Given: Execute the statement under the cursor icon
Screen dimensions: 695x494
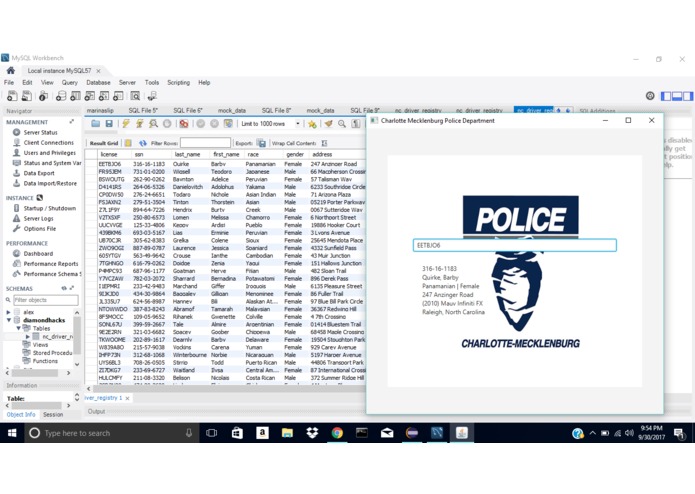Looking at the screenshot, I should (x=139, y=124).
